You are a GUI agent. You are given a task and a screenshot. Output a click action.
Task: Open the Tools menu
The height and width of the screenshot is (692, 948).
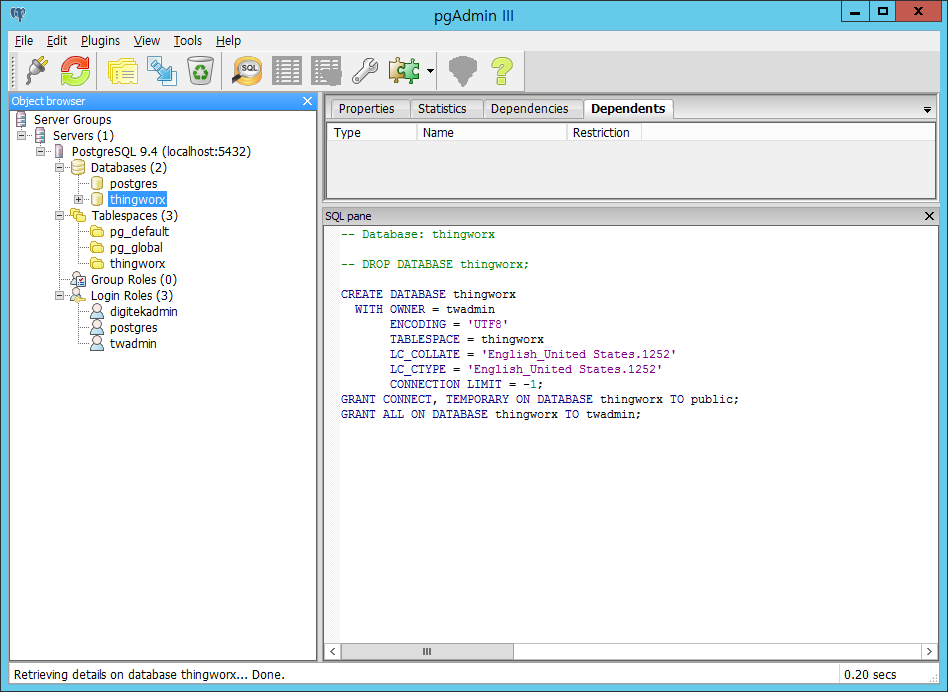click(187, 40)
